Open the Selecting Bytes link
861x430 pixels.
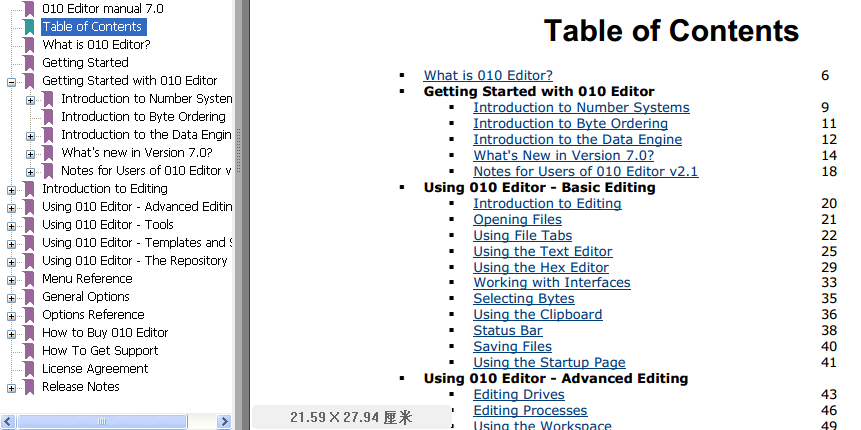coord(524,299)
